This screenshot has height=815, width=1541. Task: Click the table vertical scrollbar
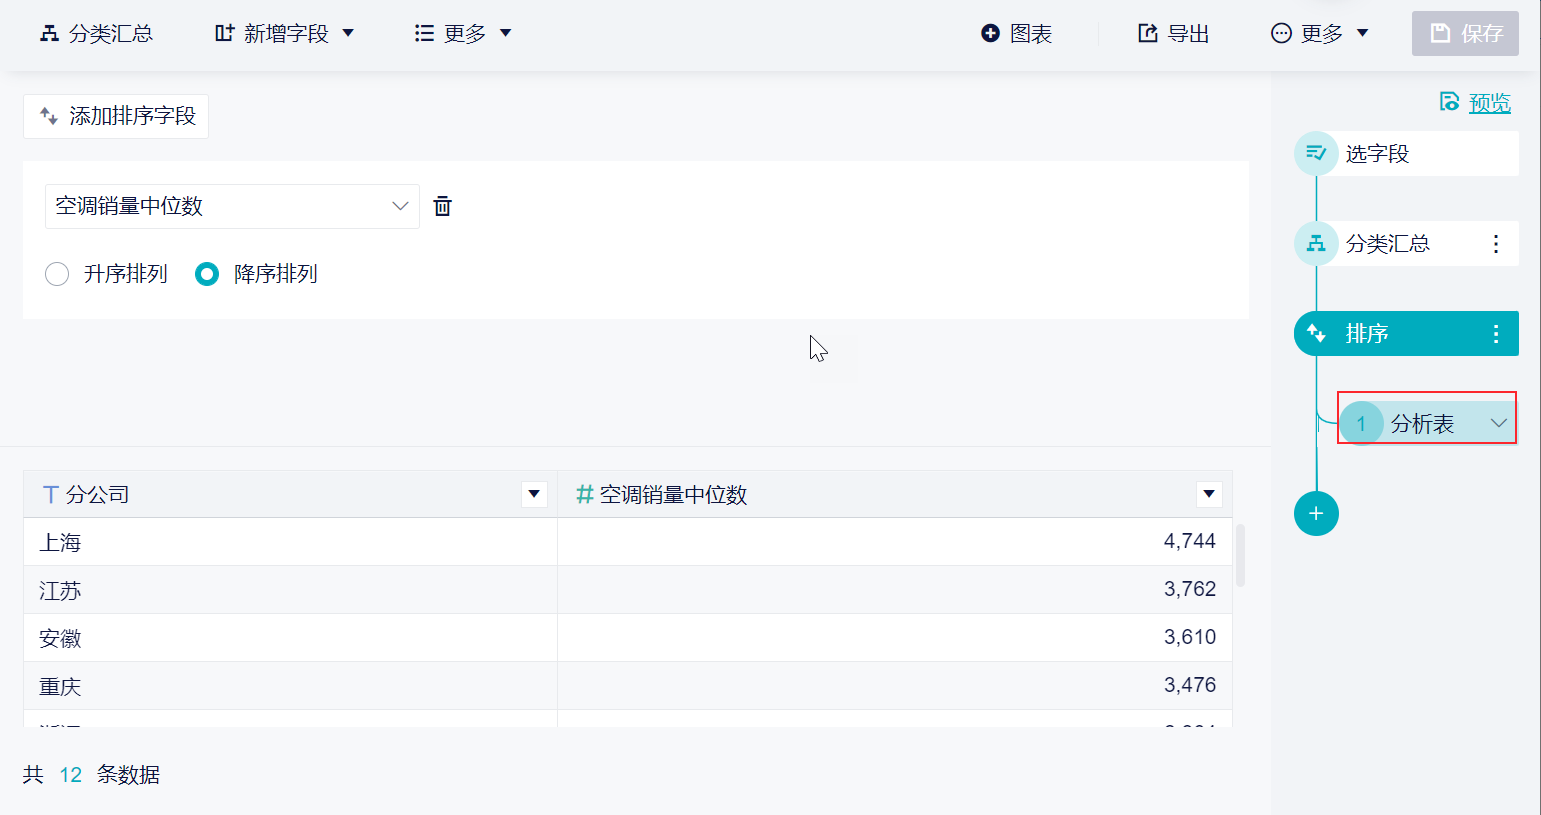[x=1241, y=555]
